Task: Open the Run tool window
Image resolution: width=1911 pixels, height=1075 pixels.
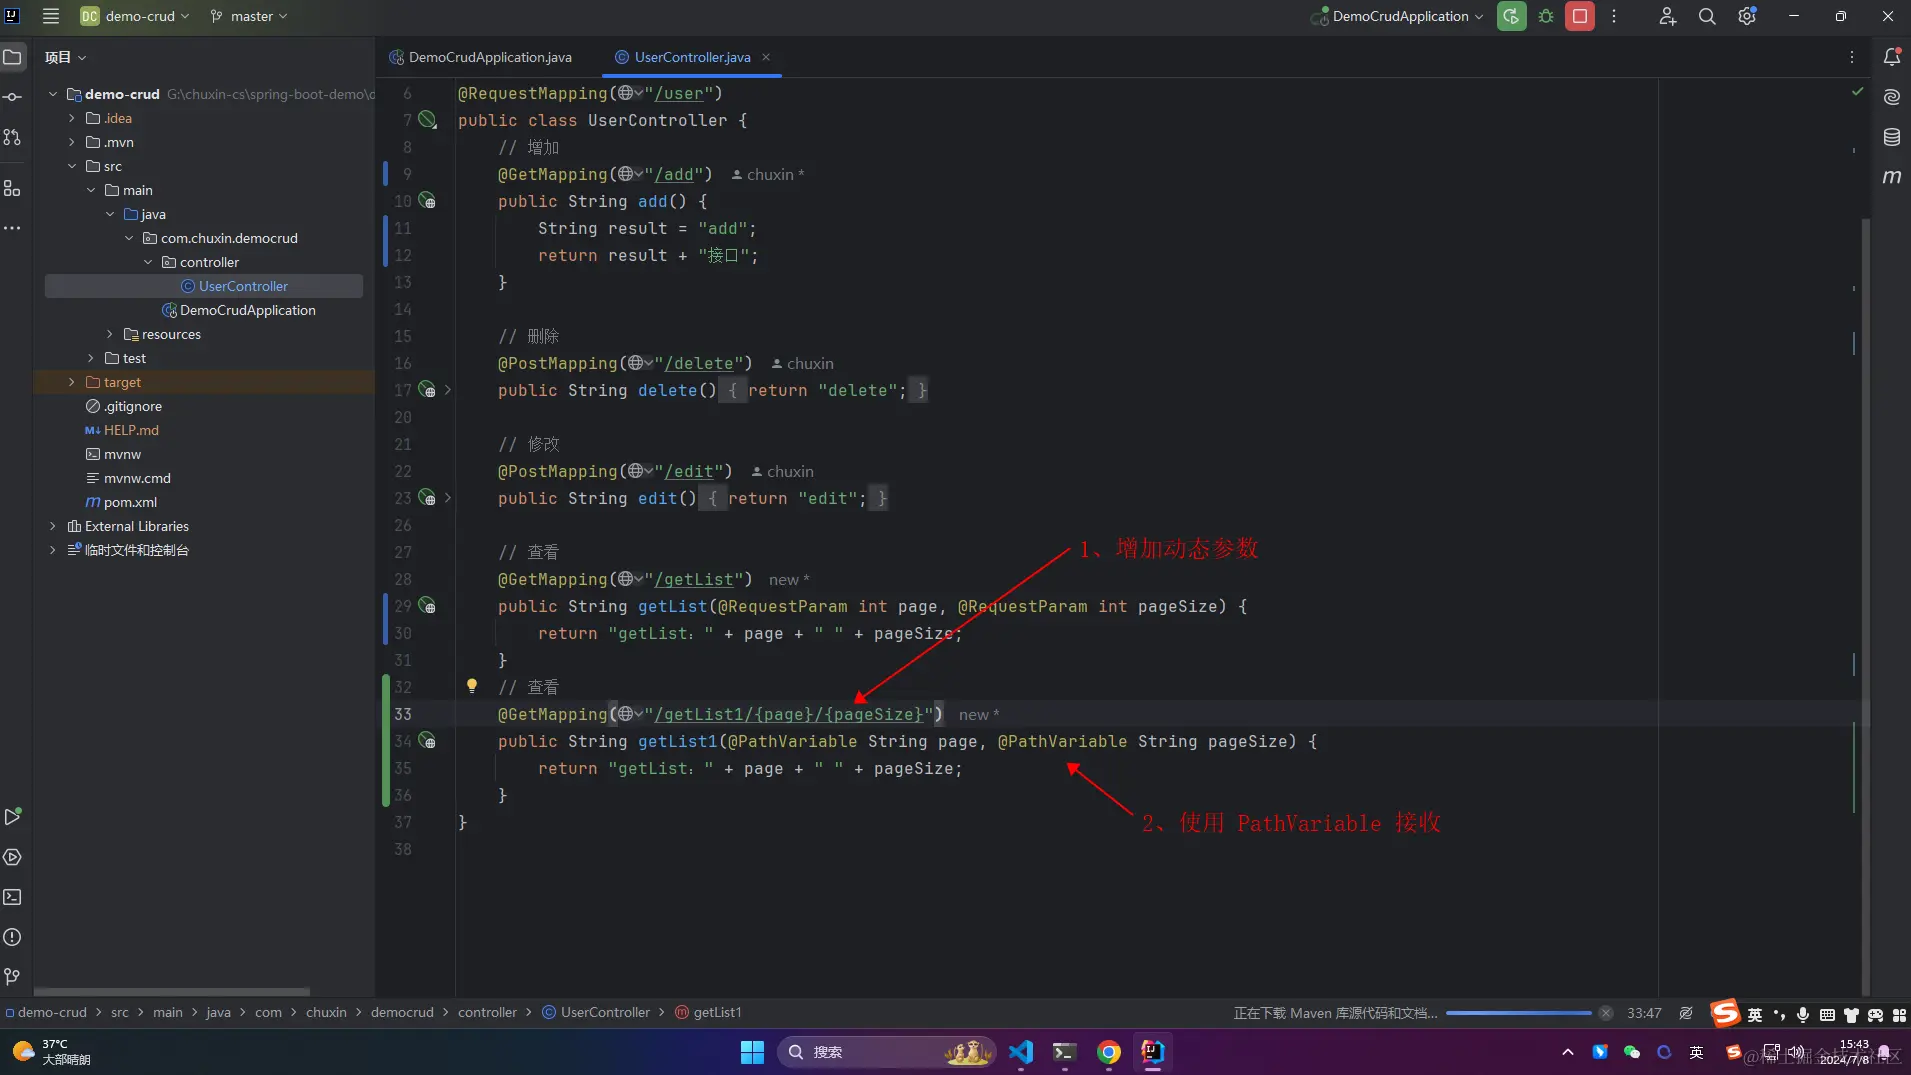Action: point(12,817)
